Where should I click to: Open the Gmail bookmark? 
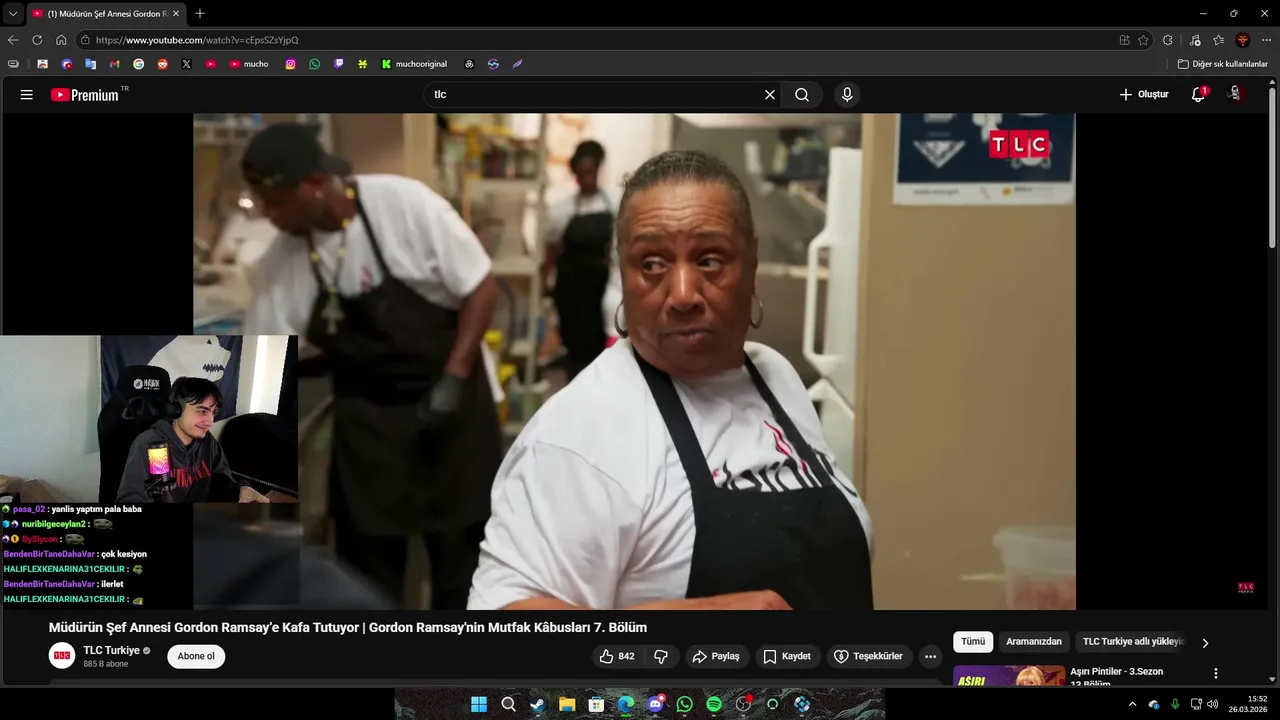(x=114, y=64)
